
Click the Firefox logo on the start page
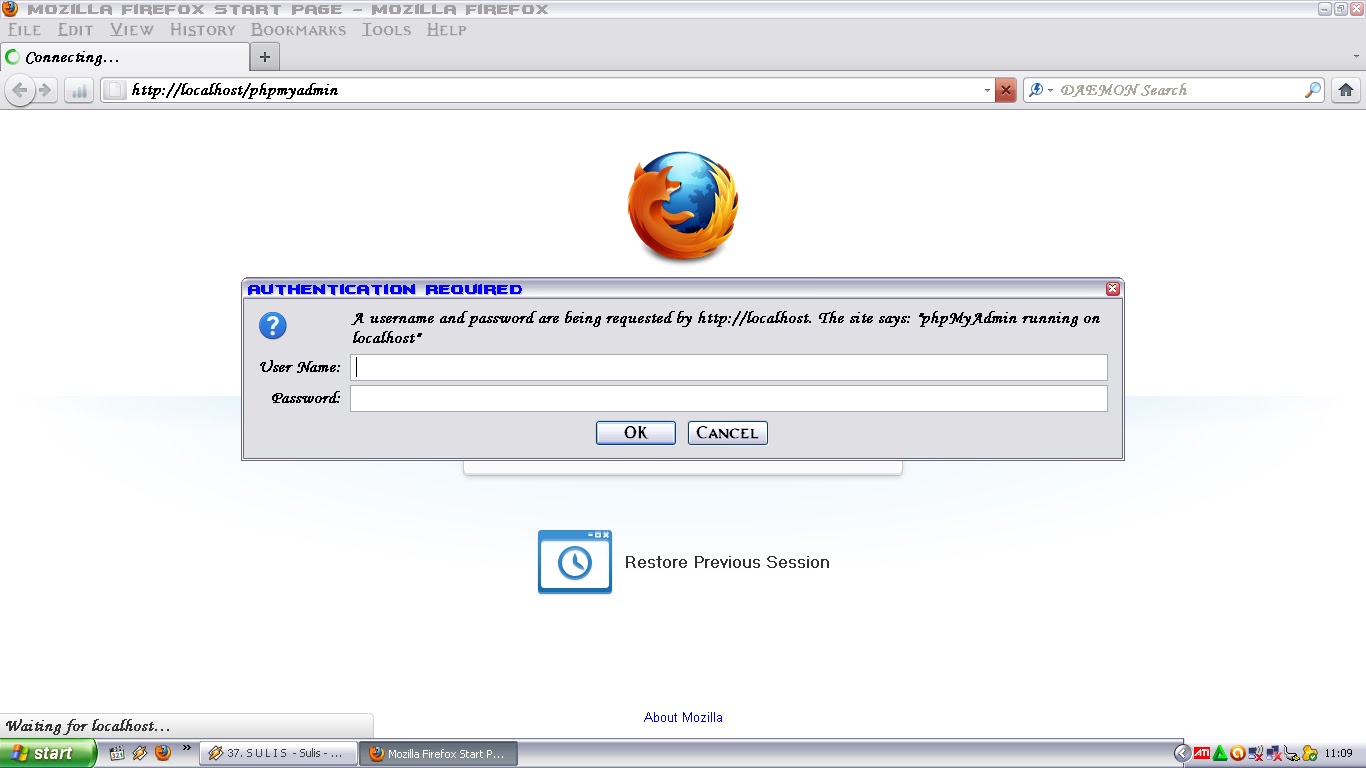click(x=684, y=207)
